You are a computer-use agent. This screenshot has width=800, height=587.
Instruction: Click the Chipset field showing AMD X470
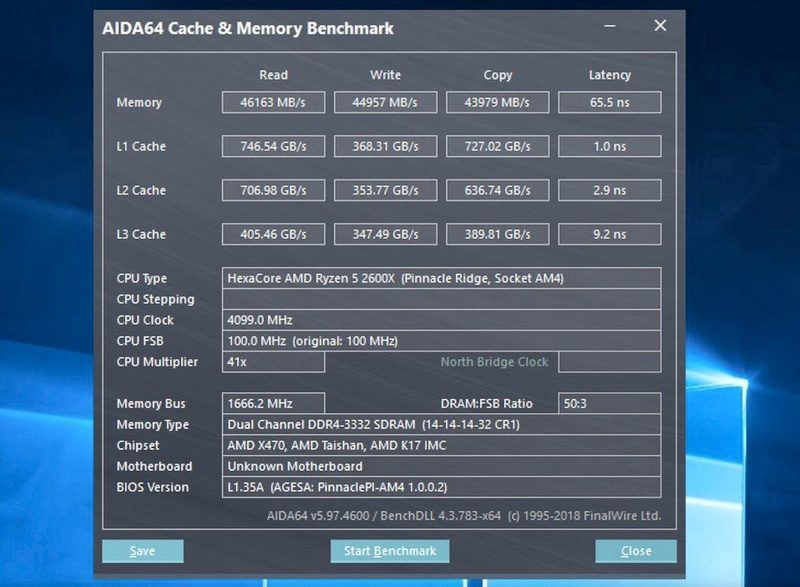point(441,446)
